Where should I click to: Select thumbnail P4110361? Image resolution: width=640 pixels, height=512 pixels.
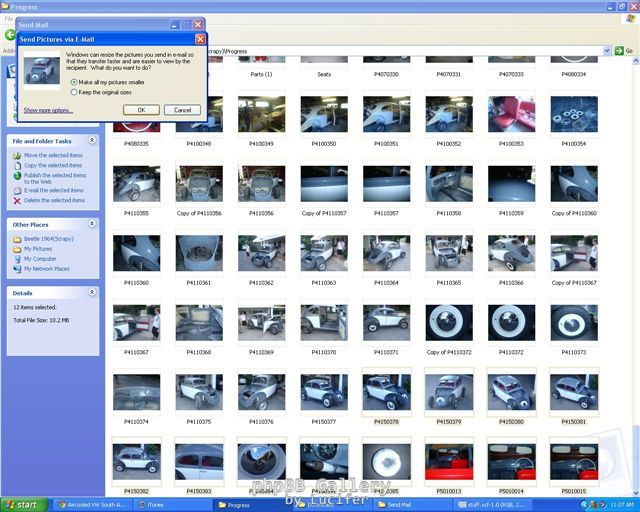coord(199,253)
